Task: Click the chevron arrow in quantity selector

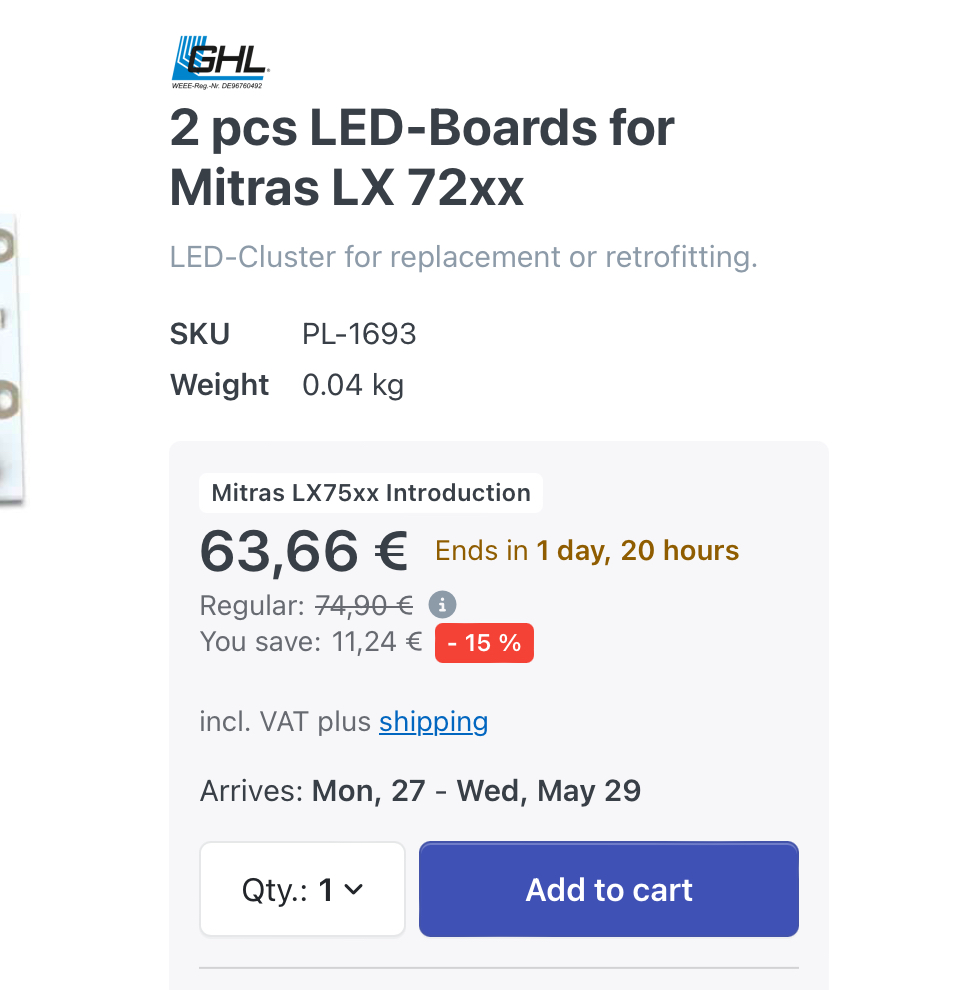Action: click(x=354, y=889)
